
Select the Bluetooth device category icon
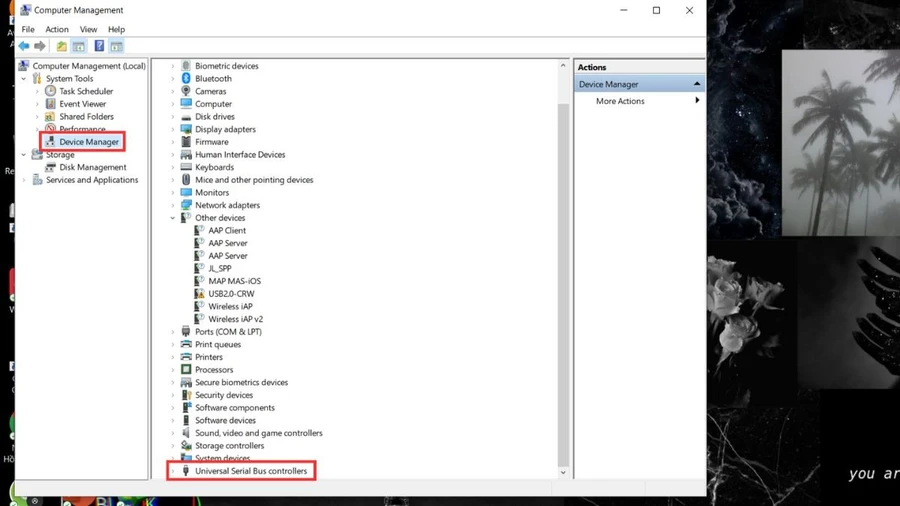pos(186,79)
